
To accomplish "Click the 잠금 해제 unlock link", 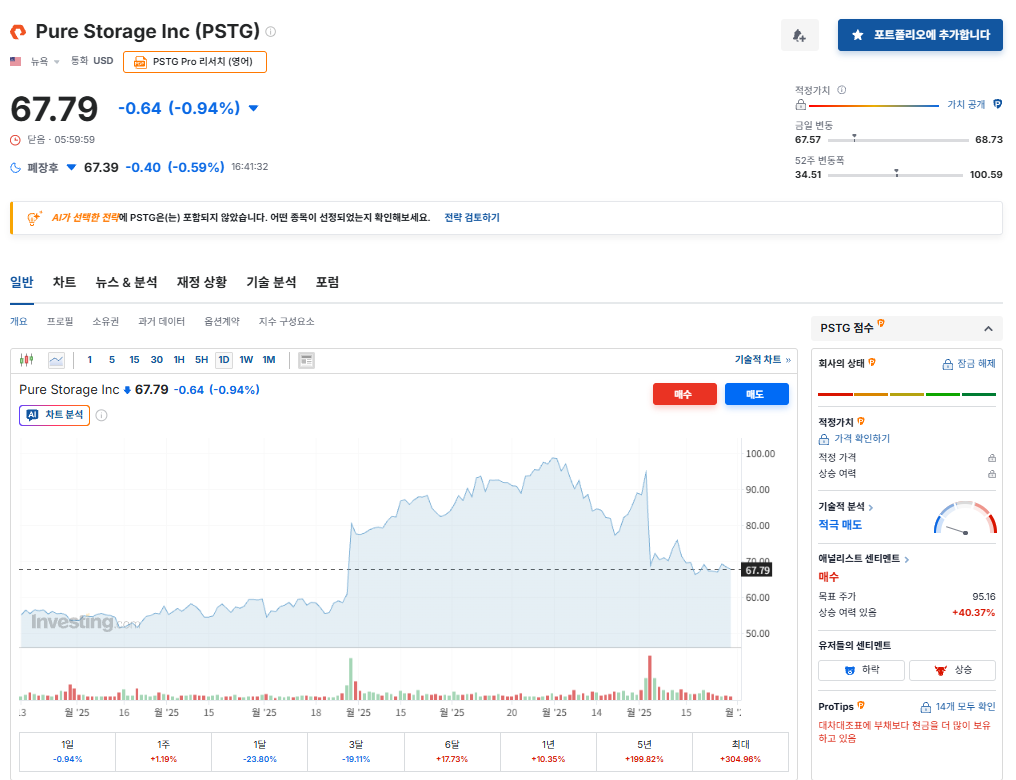I will [969, 364].
